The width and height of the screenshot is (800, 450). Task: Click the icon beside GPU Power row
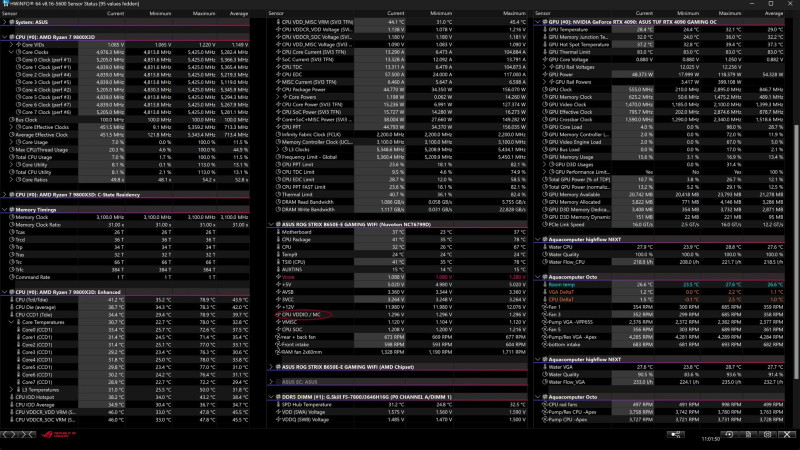tap(544, 74)
